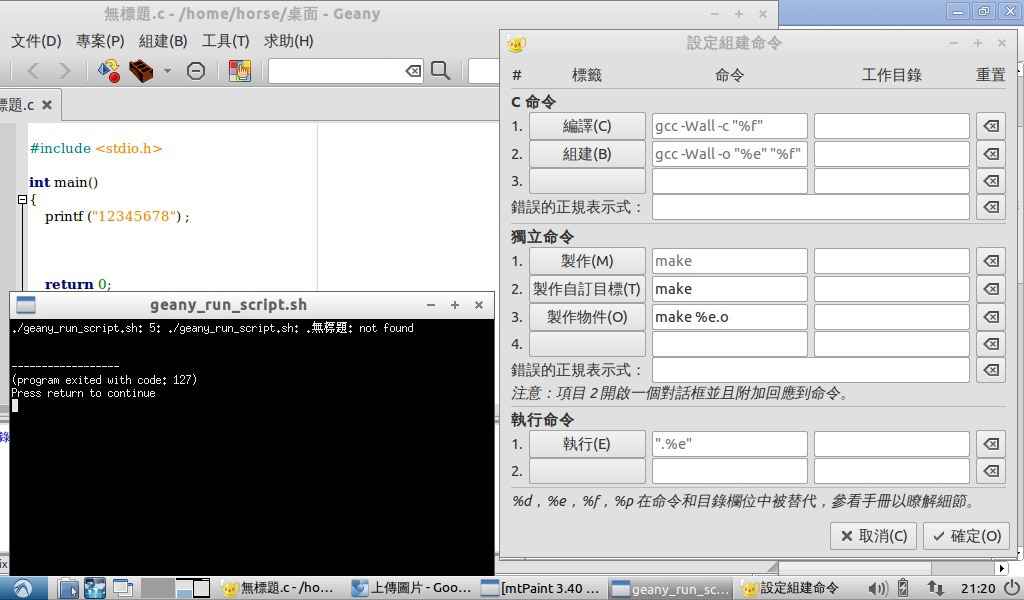This screenshot has height=600, width=1024.
Task: Build the file using the brick icon
Action: click(x=140, y=71)
